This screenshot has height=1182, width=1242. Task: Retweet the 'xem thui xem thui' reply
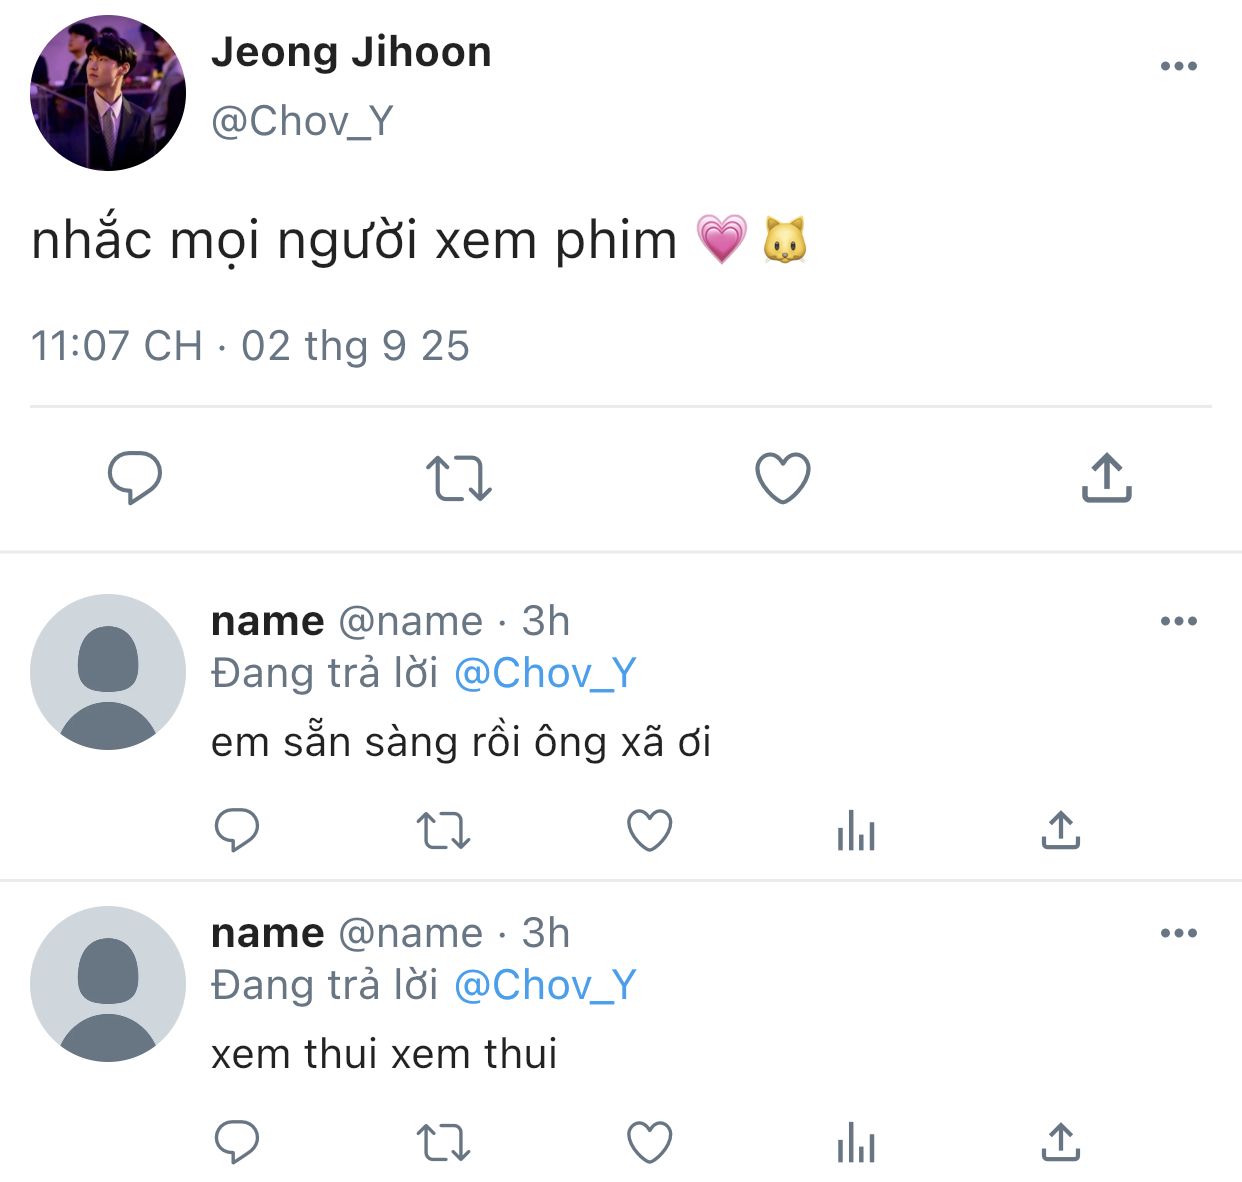pyautogui.click(x=443, y=1143)
